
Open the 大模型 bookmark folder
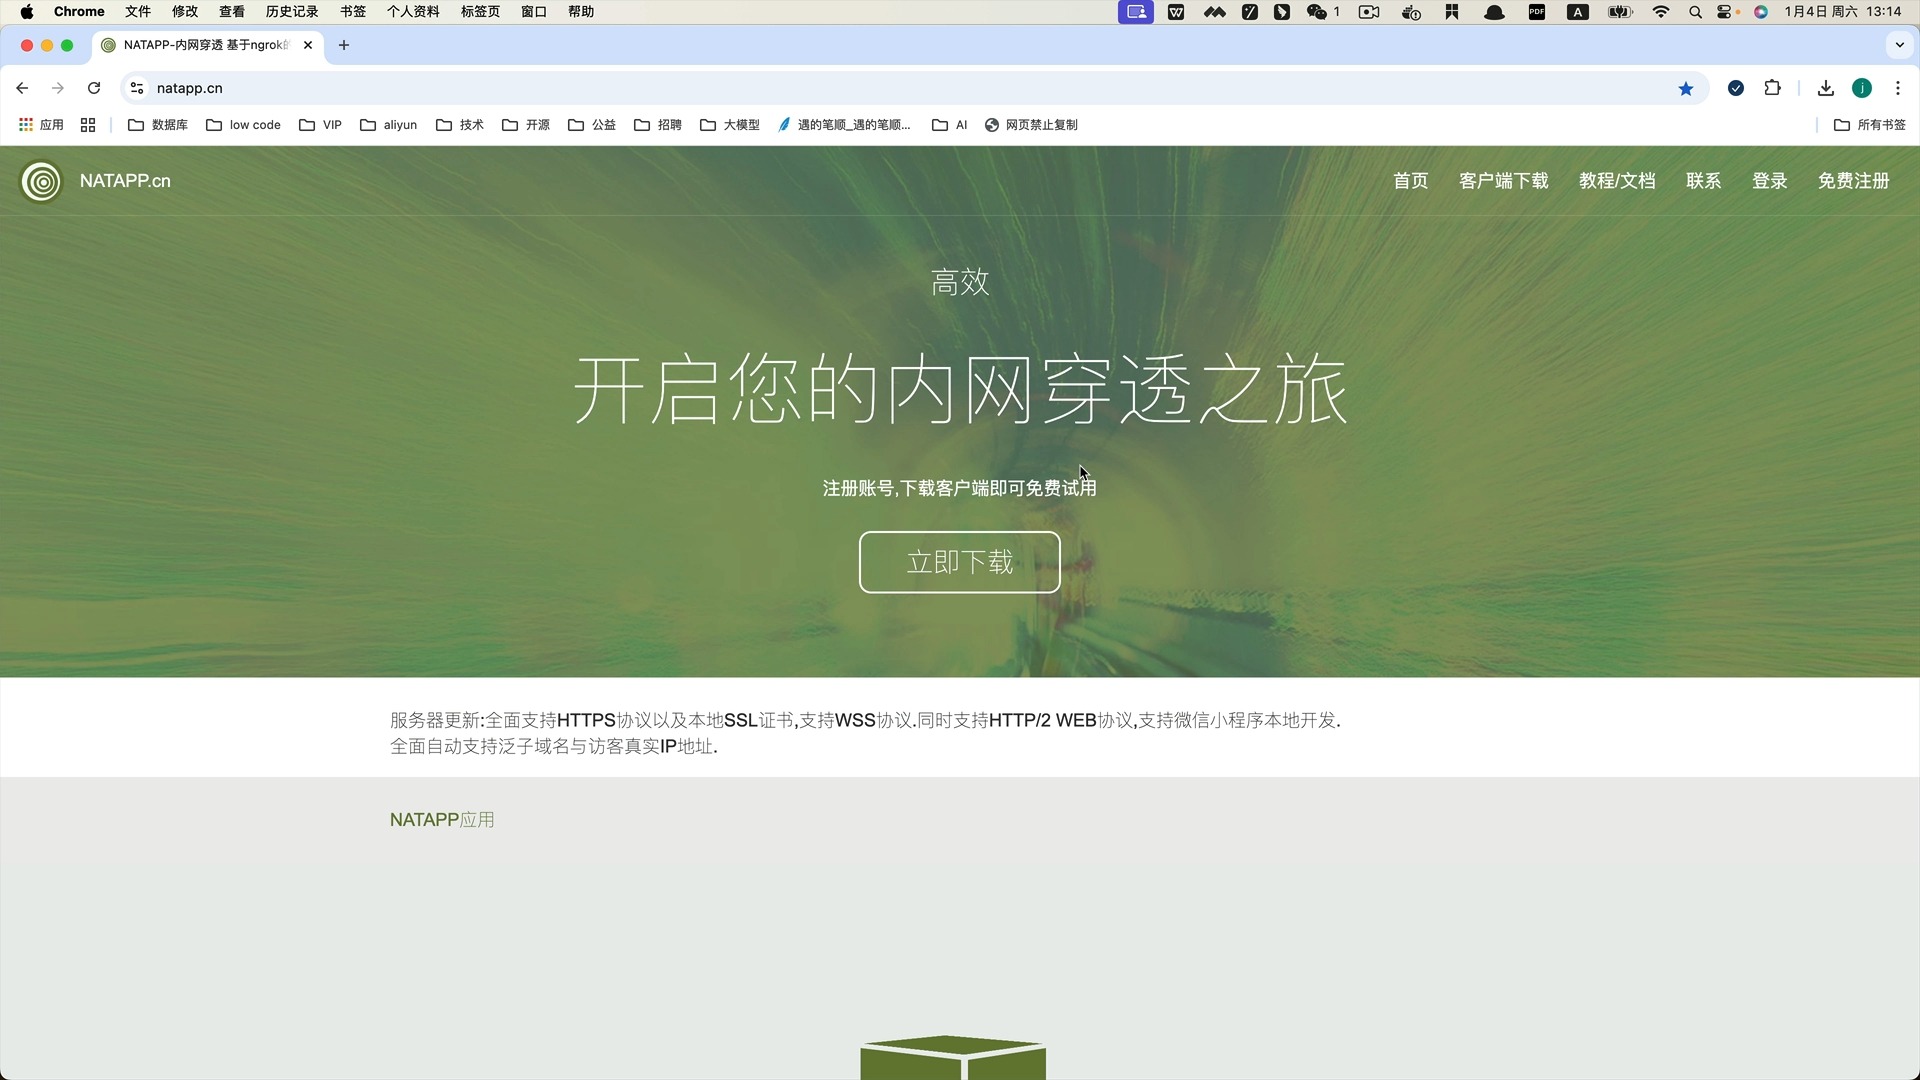730,125
